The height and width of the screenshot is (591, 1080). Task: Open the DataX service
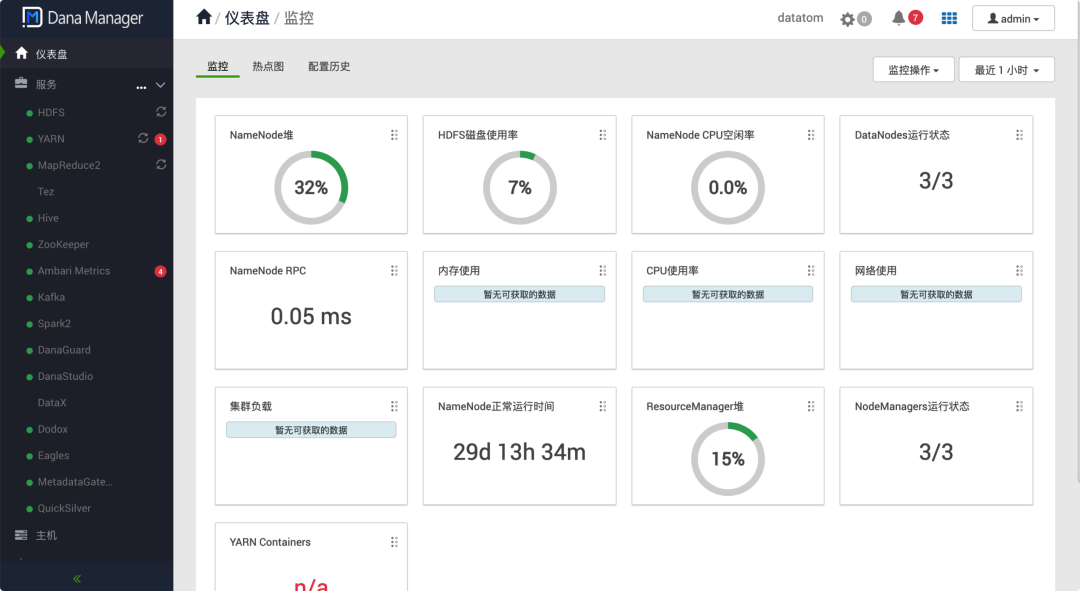tap(52, 403)
